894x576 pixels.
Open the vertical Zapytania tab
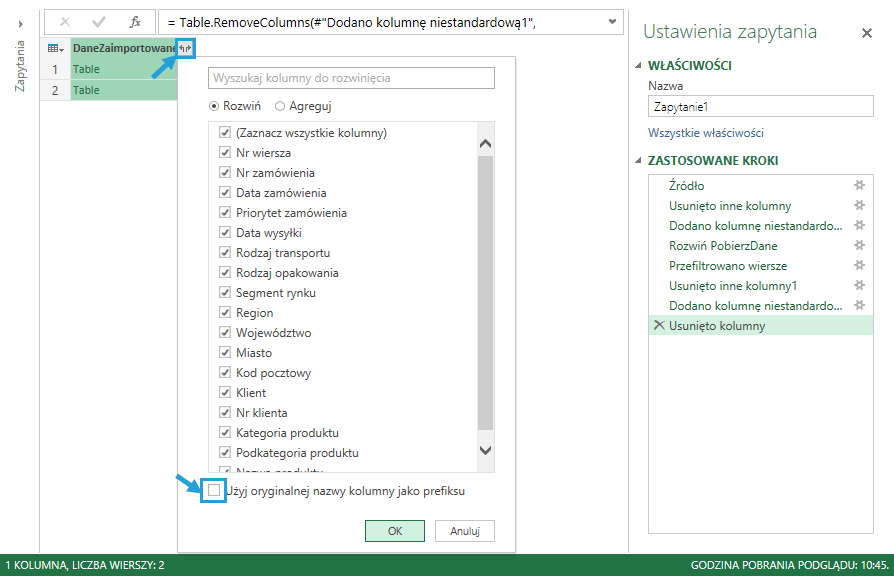(18, 65)
